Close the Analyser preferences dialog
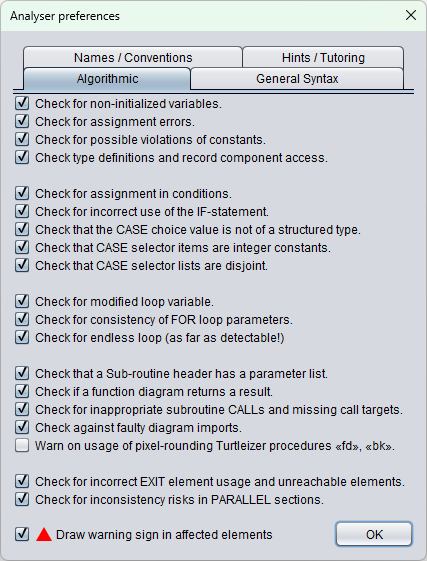 (411, 15)
